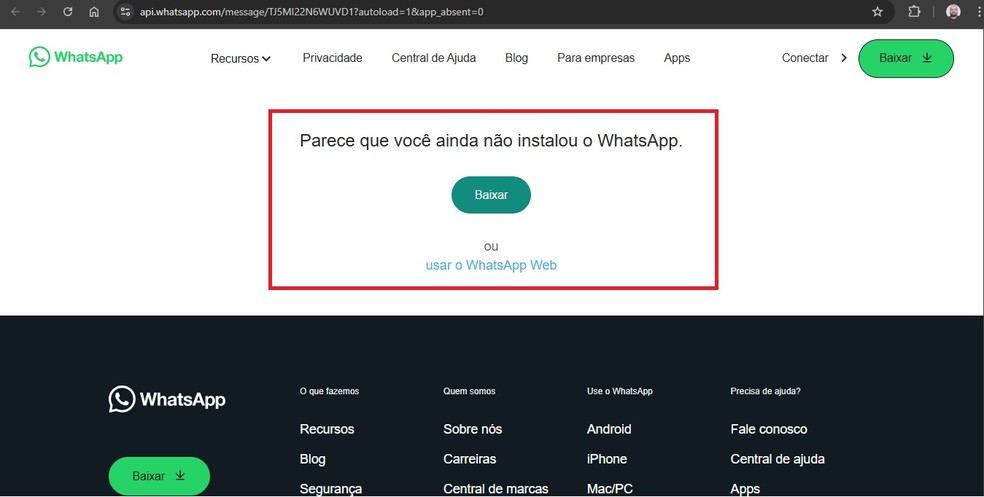This screenshot has height=497, width=984.
Task: Open the browser extensions puzzle icon
Action: (x=914, y=12)
